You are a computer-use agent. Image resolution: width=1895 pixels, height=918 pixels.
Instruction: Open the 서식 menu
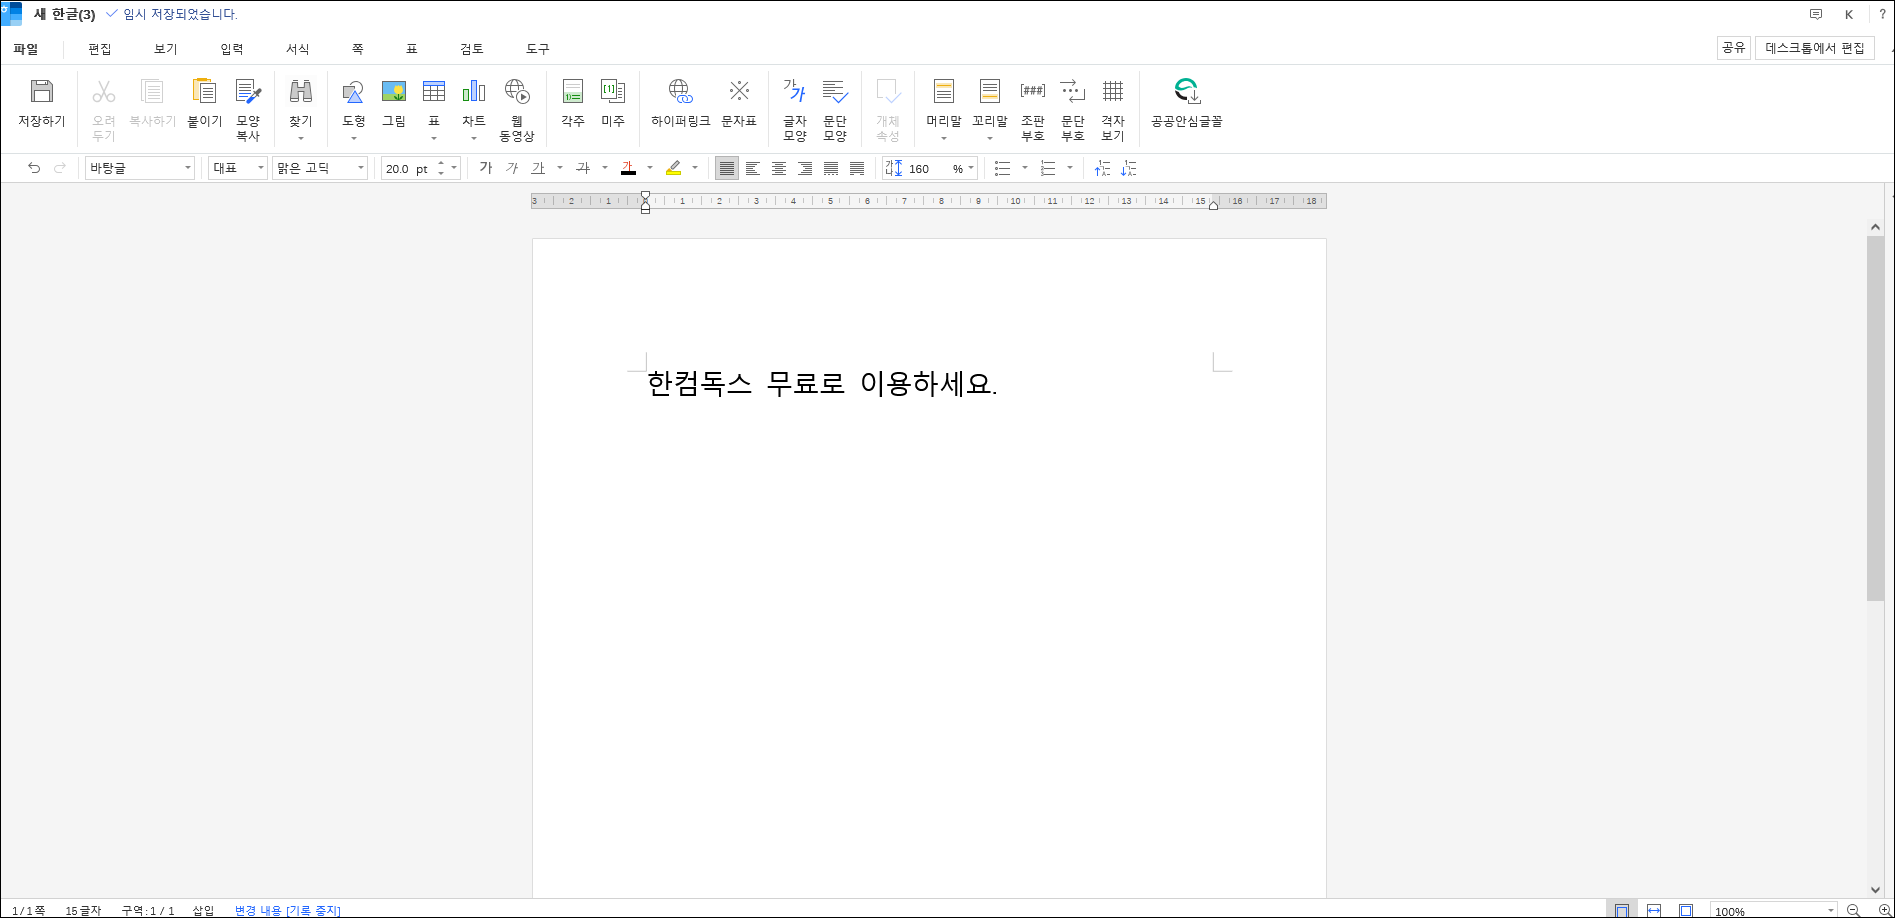(298, 49)
